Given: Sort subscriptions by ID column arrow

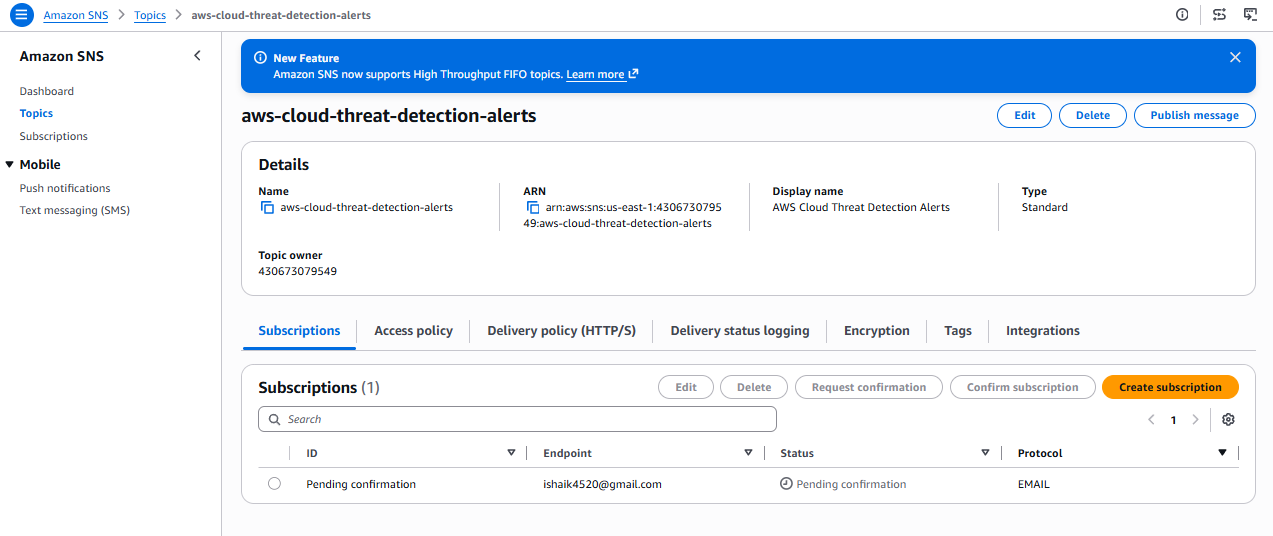Looking at the screenshot, I should (x=511, y=453).
